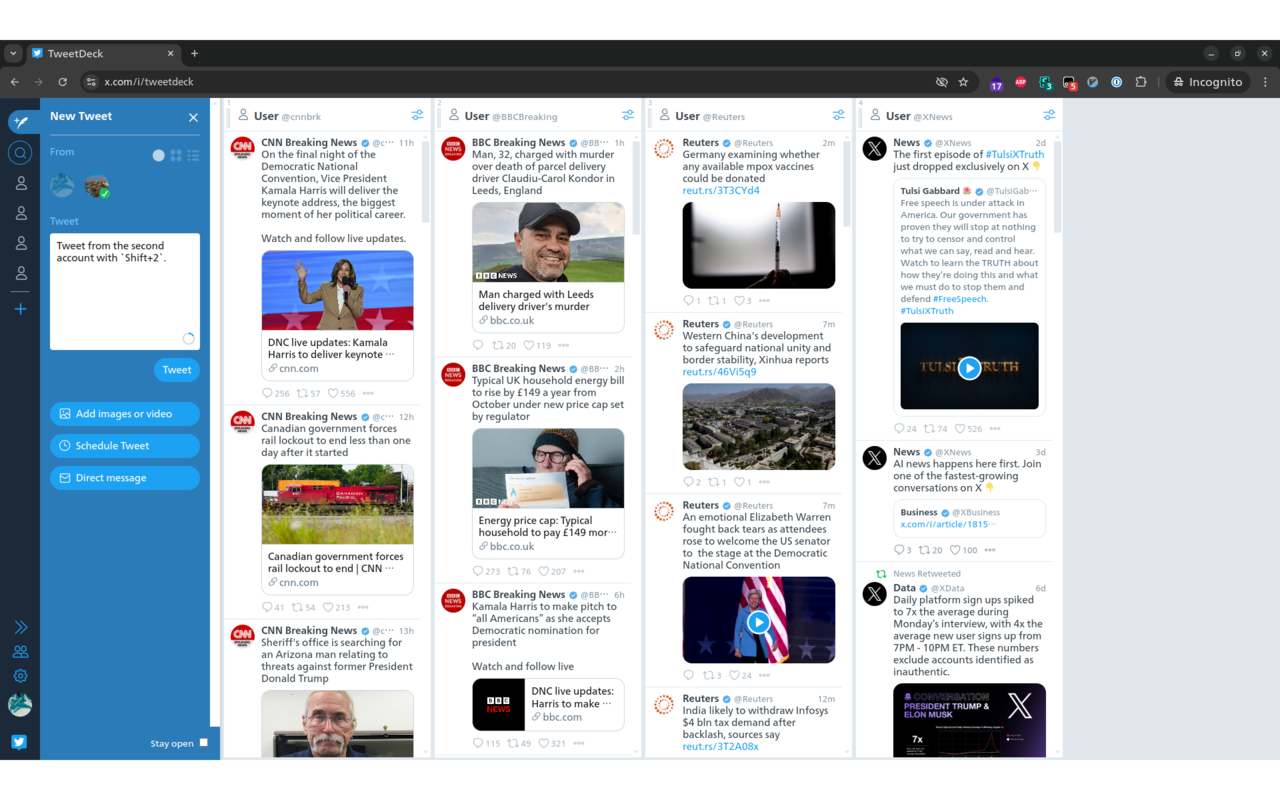The height and width of the screenshot is (800, 1280).
Task: Open the Direct message panel
Action: click(124, 477)
